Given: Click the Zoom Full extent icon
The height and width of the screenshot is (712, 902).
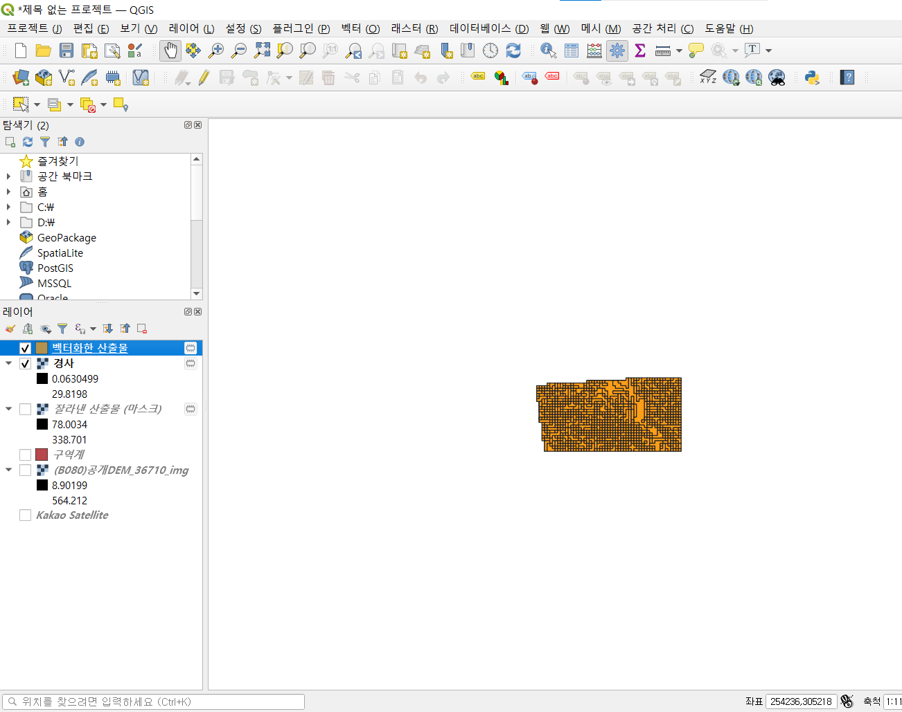Looking at the screenshot, I should tap(262, 51).
